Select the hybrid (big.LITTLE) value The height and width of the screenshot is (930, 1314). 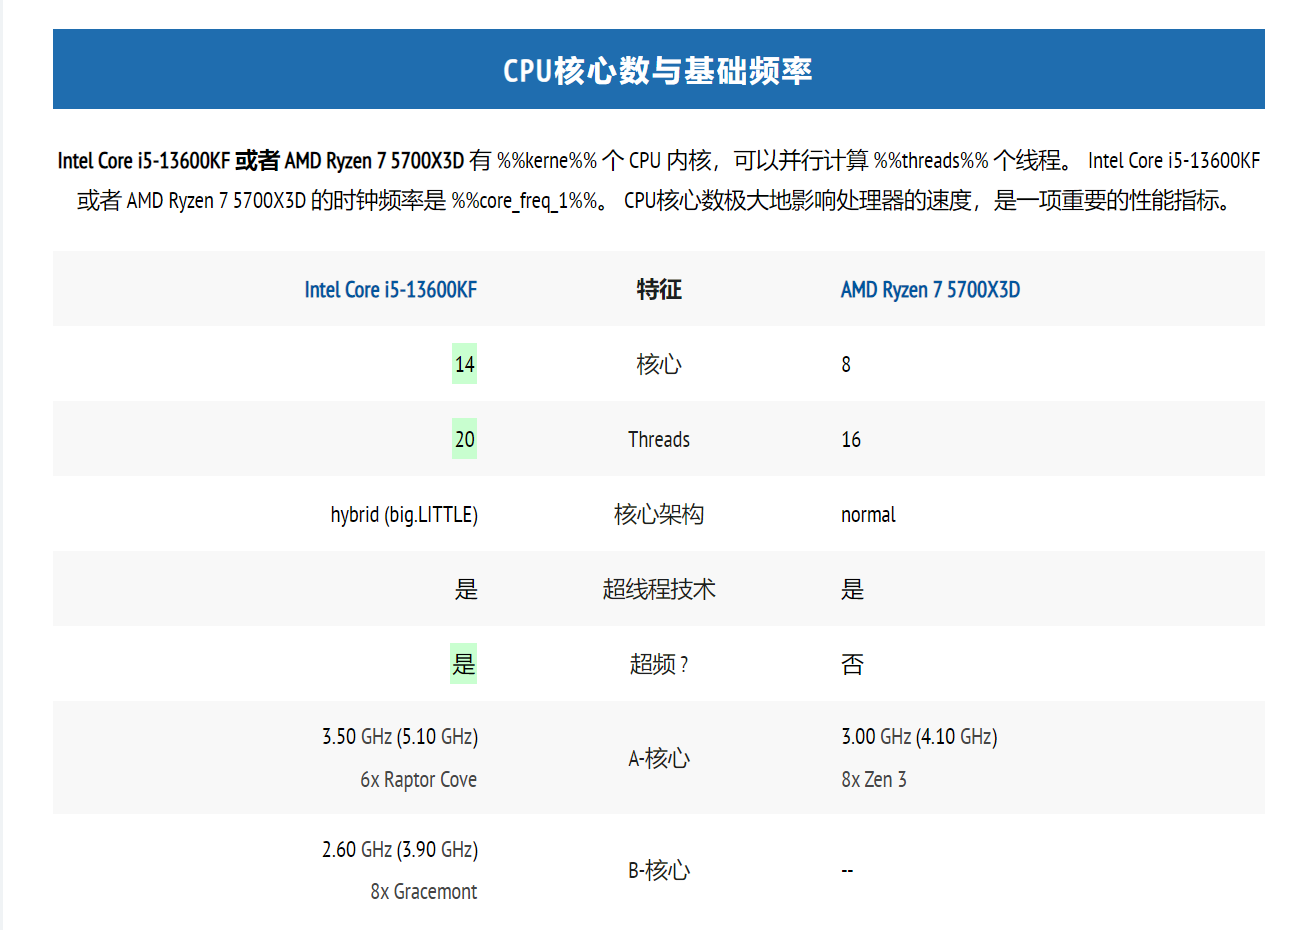pyautogui.click(x=404, y=514)
